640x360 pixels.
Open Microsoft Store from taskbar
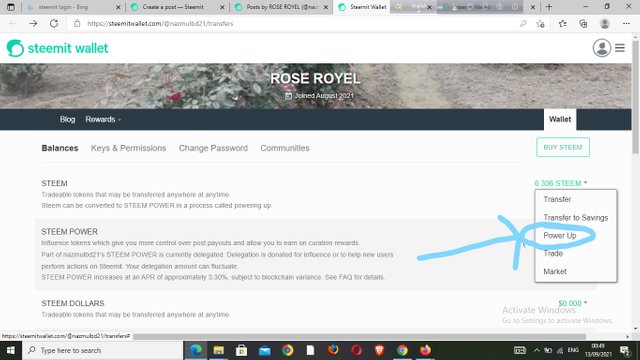pyautogui.click(x=241, y=350)
